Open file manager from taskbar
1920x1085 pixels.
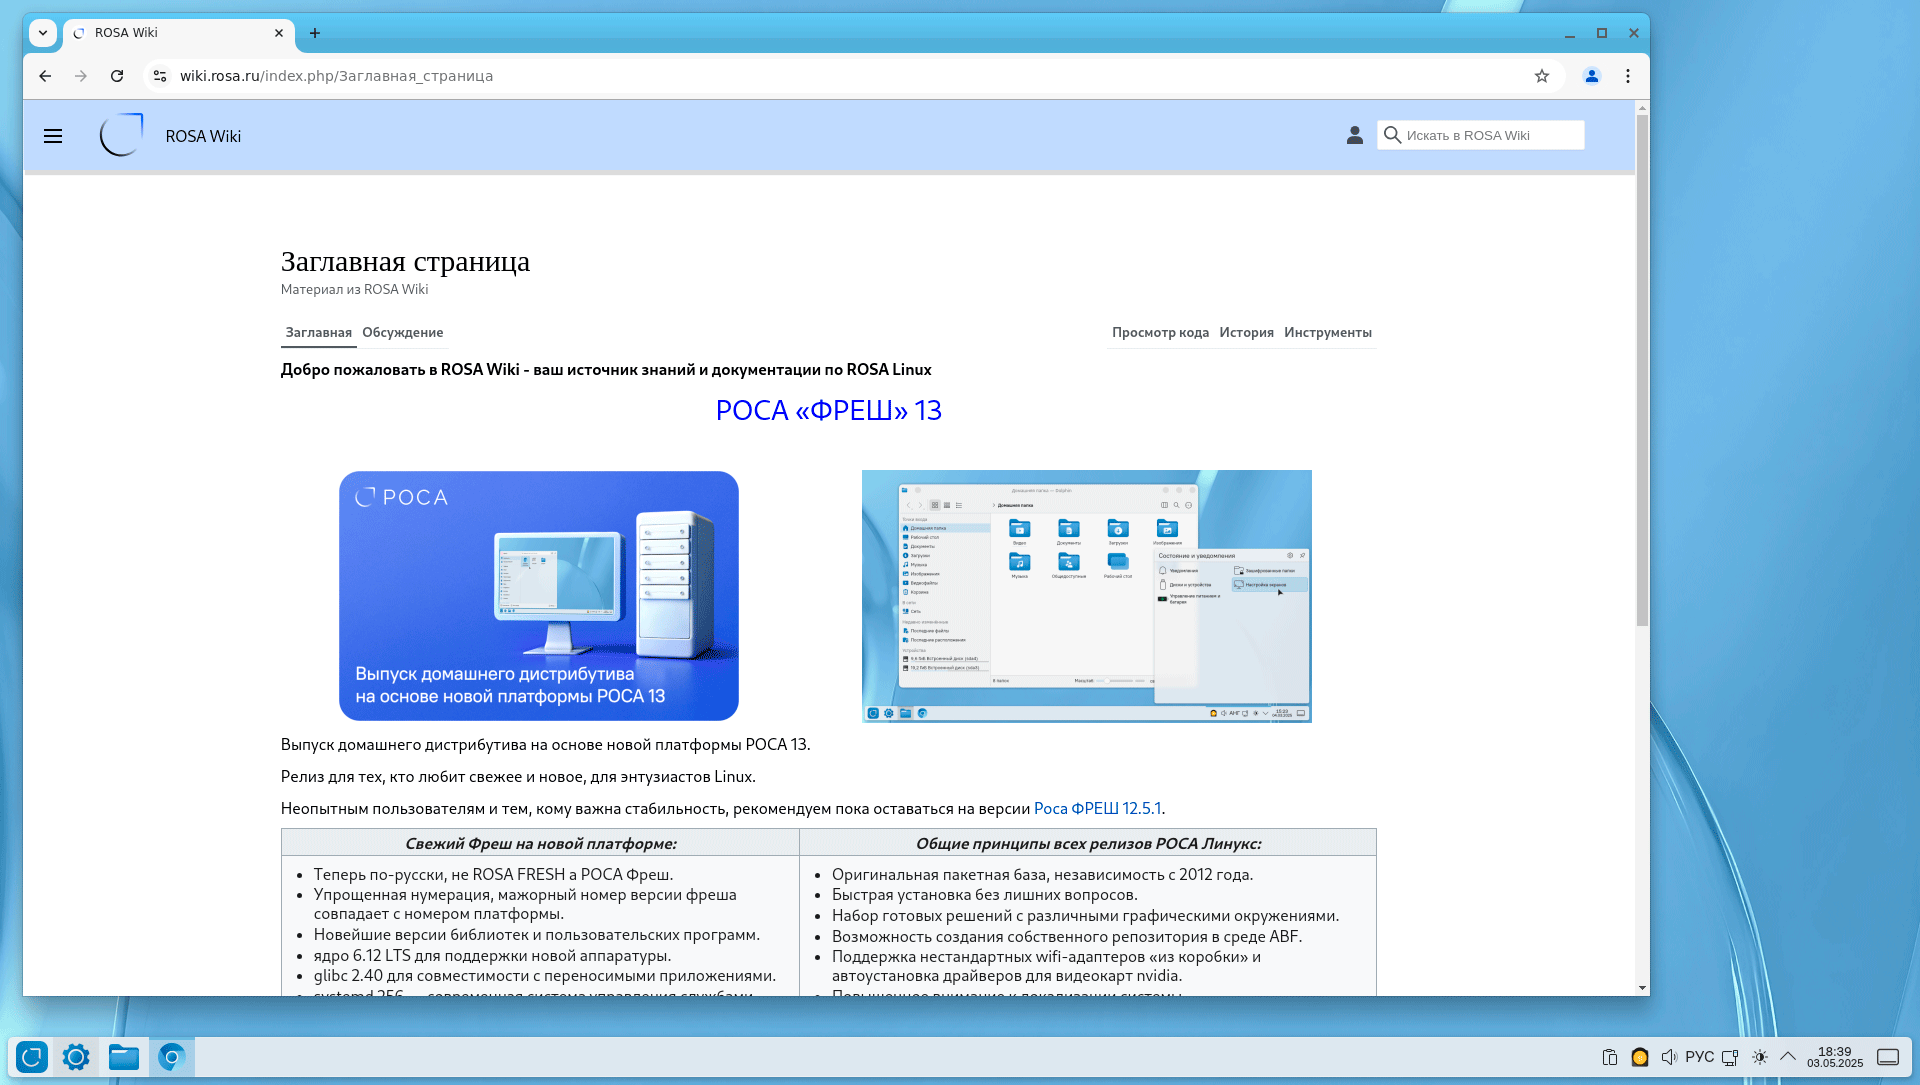(124, 1057)
